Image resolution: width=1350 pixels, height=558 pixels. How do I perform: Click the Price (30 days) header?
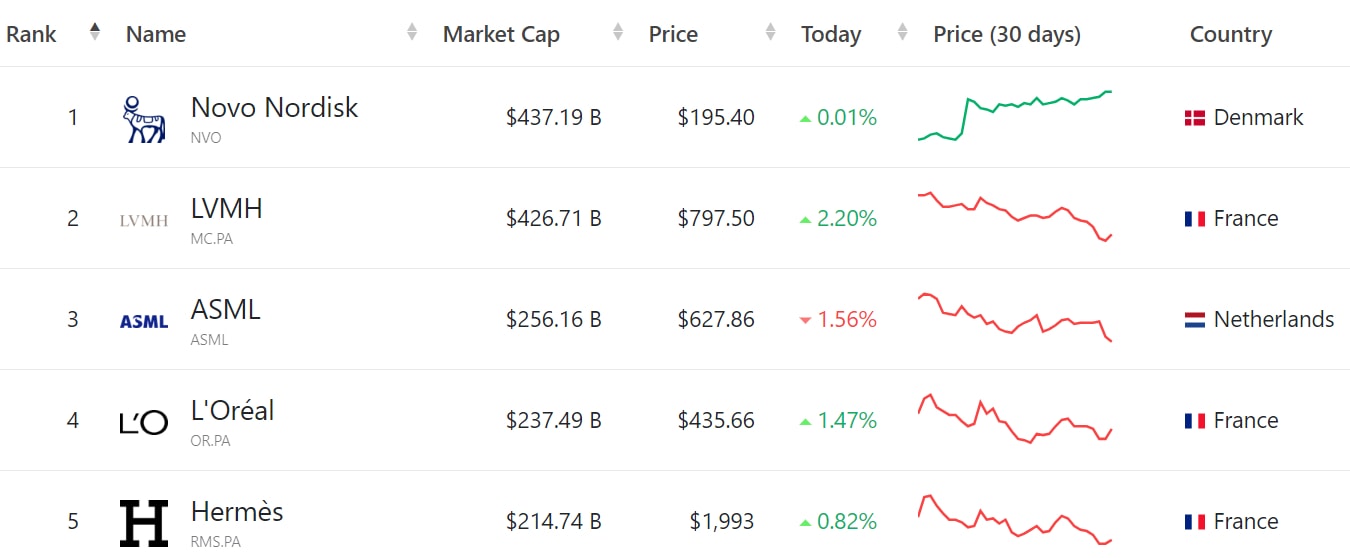click(x=1007, y=34)
